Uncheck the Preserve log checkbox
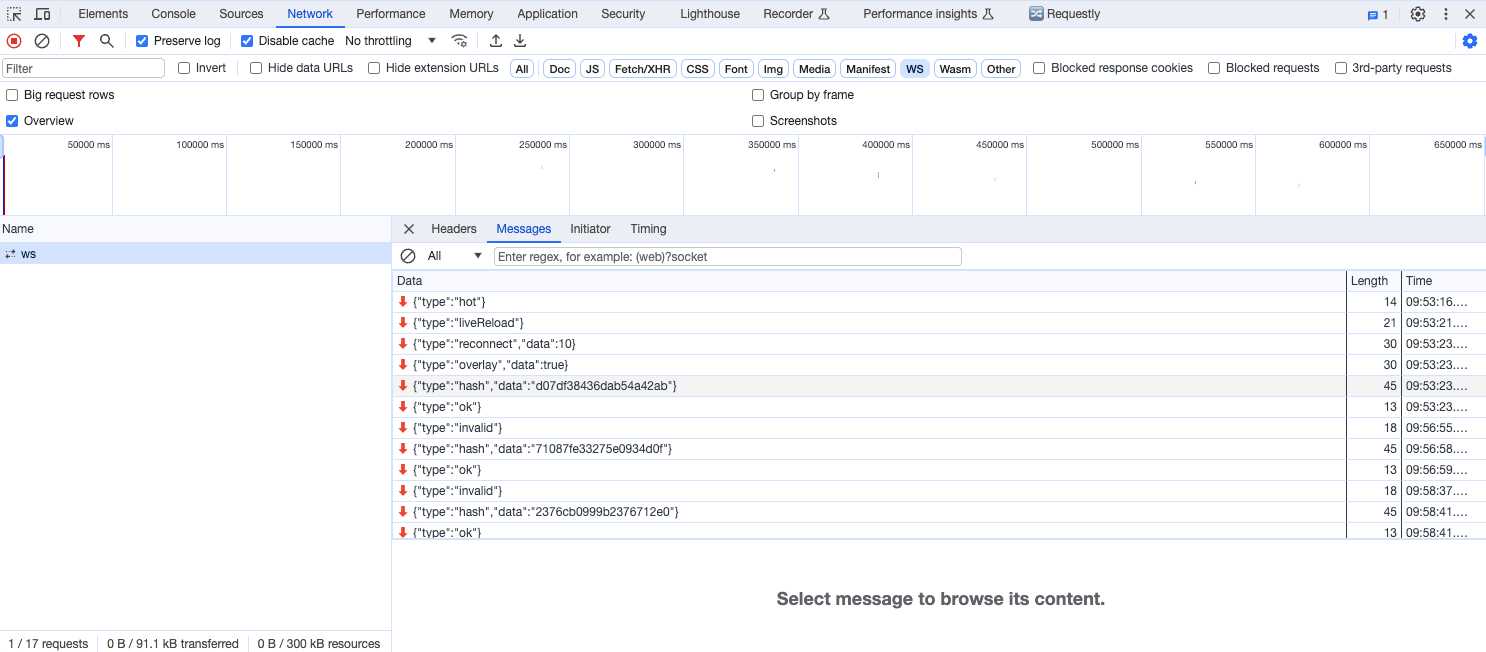Screen dimensions: 1486x652 tap(142, 41)
